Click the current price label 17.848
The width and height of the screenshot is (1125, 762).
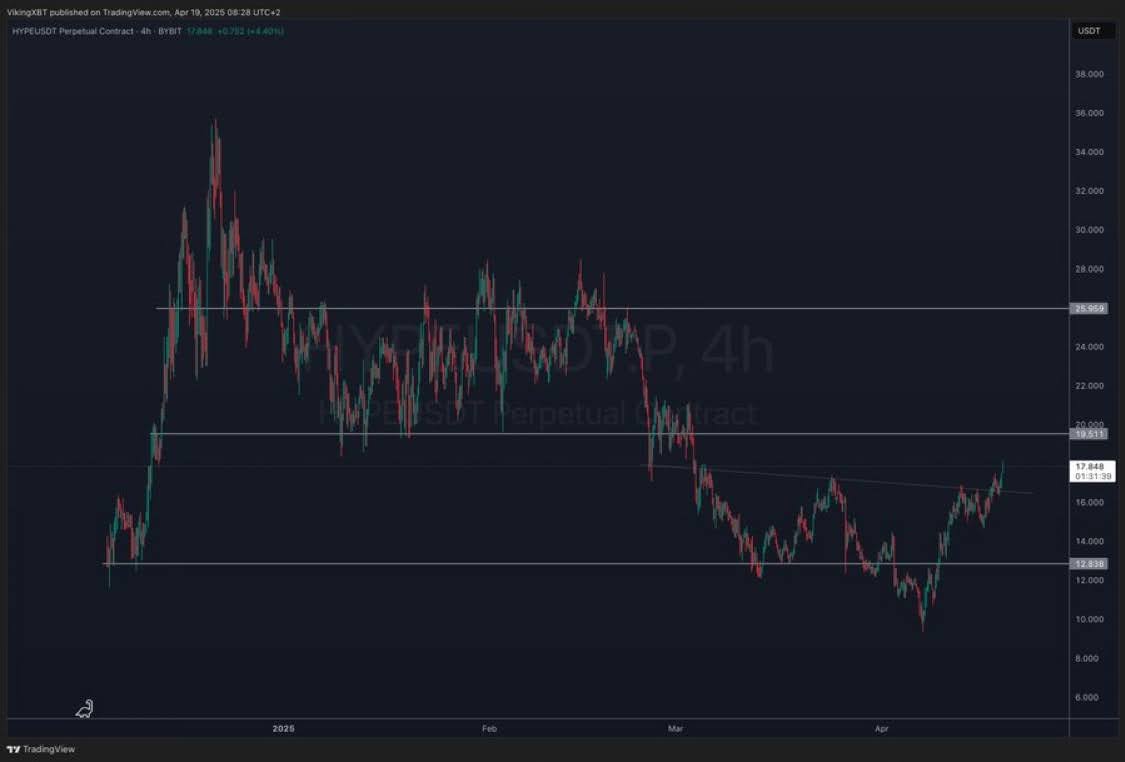[1088, 466]
